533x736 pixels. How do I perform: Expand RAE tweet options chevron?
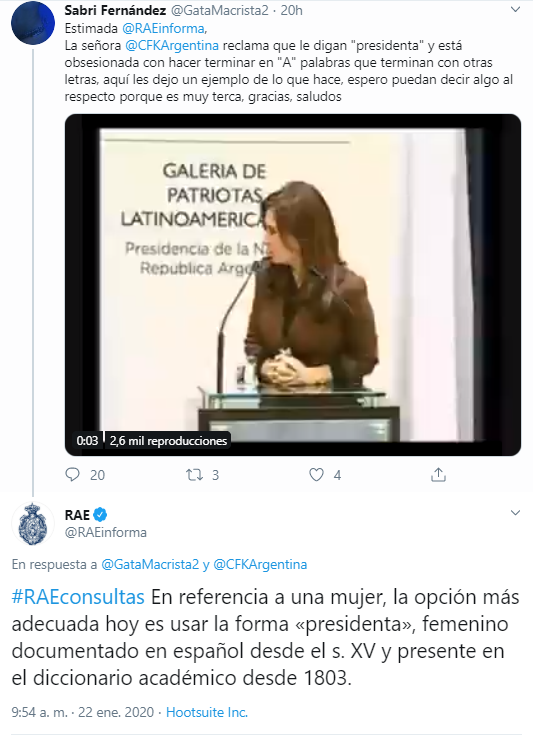(515, 513)
